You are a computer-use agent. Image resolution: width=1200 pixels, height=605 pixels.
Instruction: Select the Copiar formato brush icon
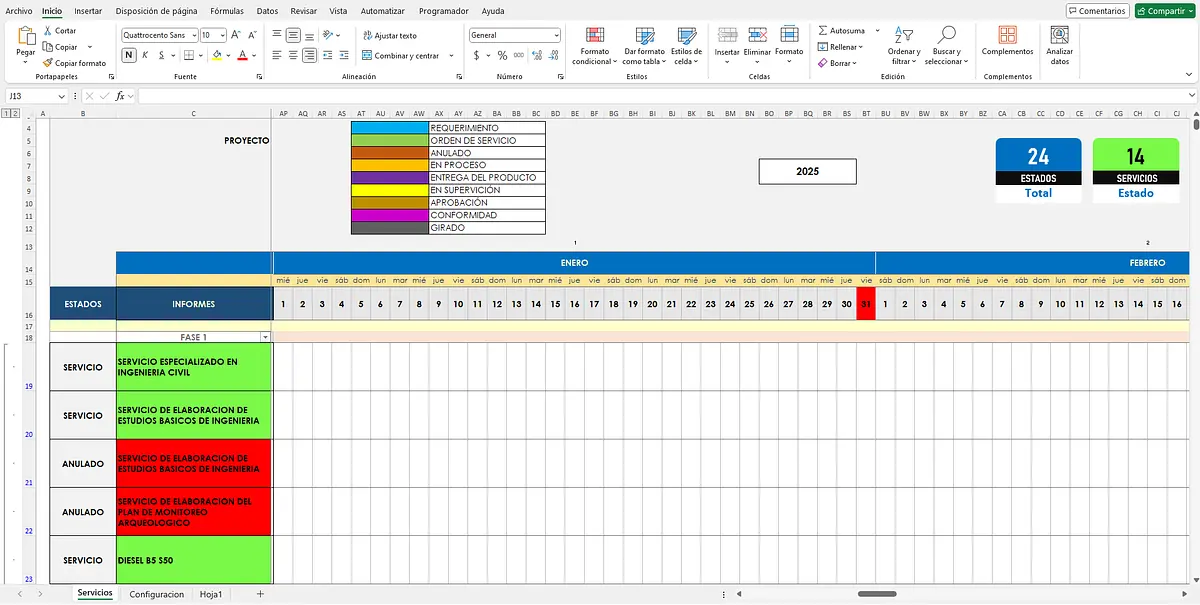point(48,63)
